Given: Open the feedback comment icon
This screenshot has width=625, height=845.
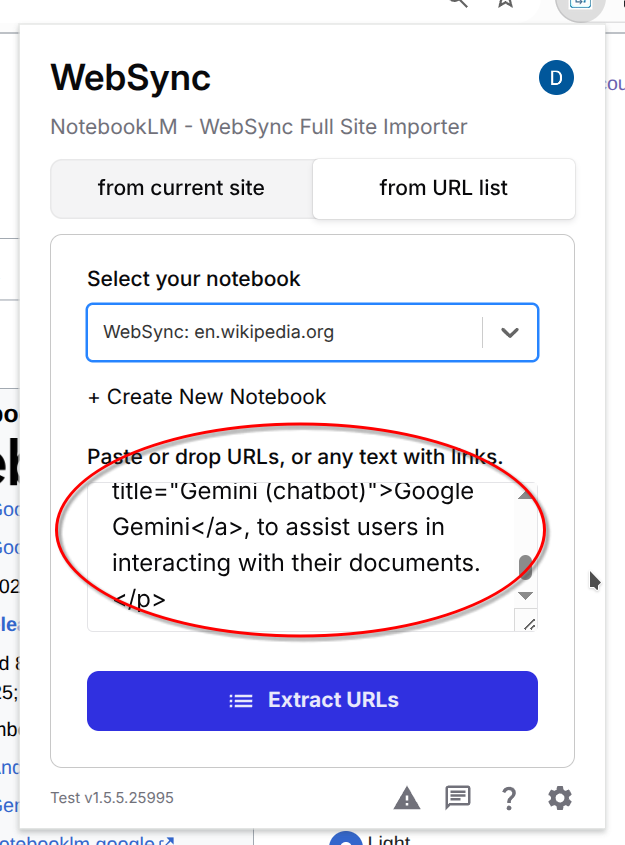Looking at the screenshot, I should pos(458,797).
